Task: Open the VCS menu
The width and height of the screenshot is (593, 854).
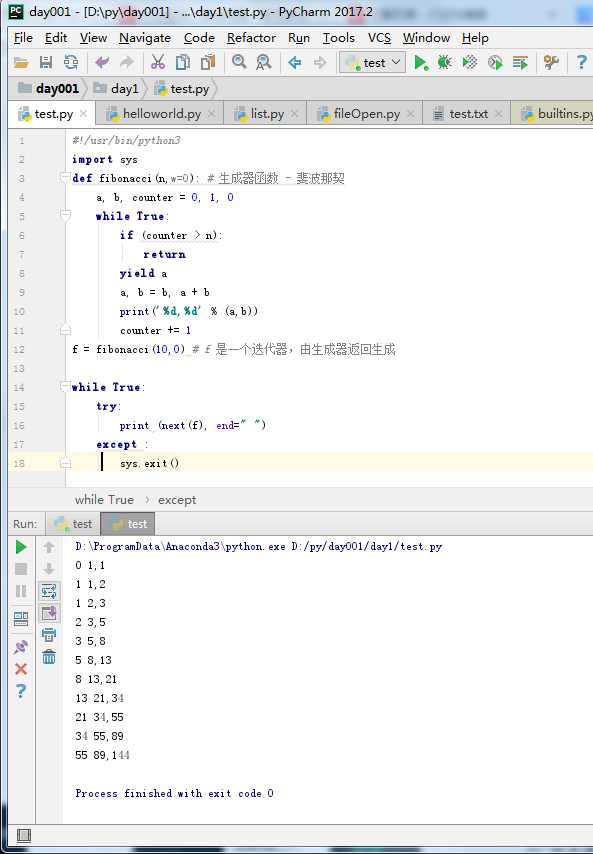Action: [x=379, y=38]
